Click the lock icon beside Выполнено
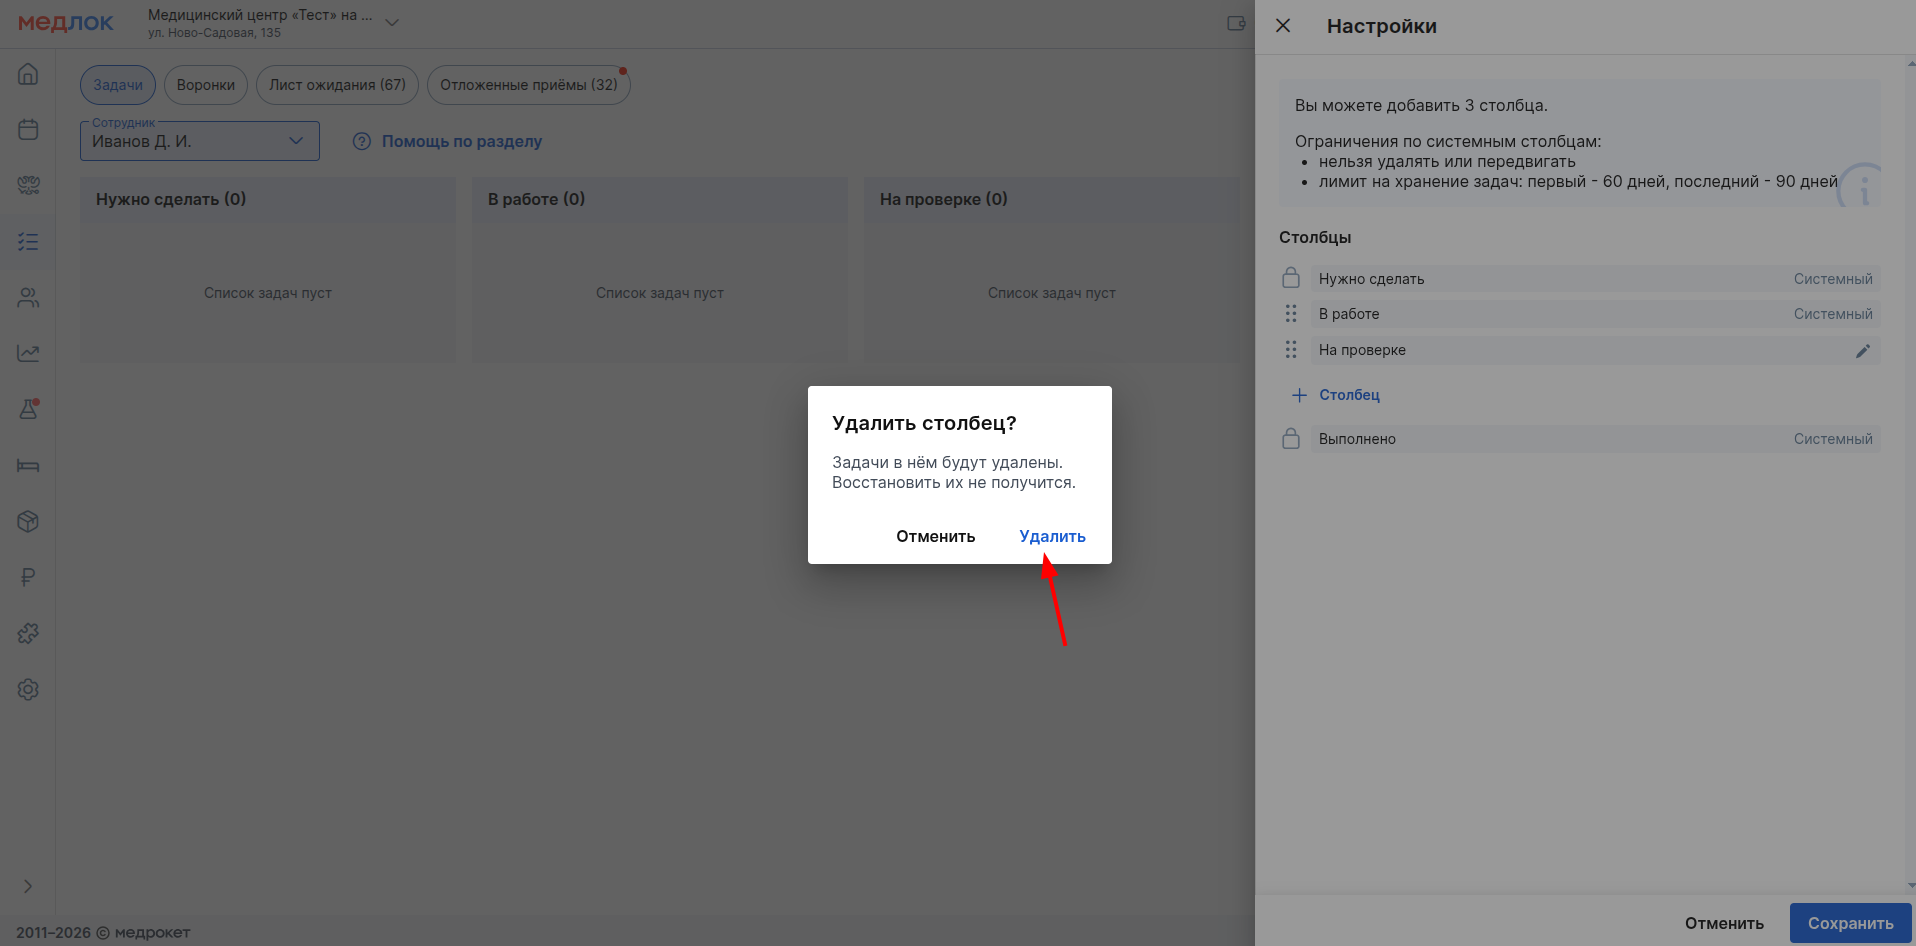 coord(1291,439)
